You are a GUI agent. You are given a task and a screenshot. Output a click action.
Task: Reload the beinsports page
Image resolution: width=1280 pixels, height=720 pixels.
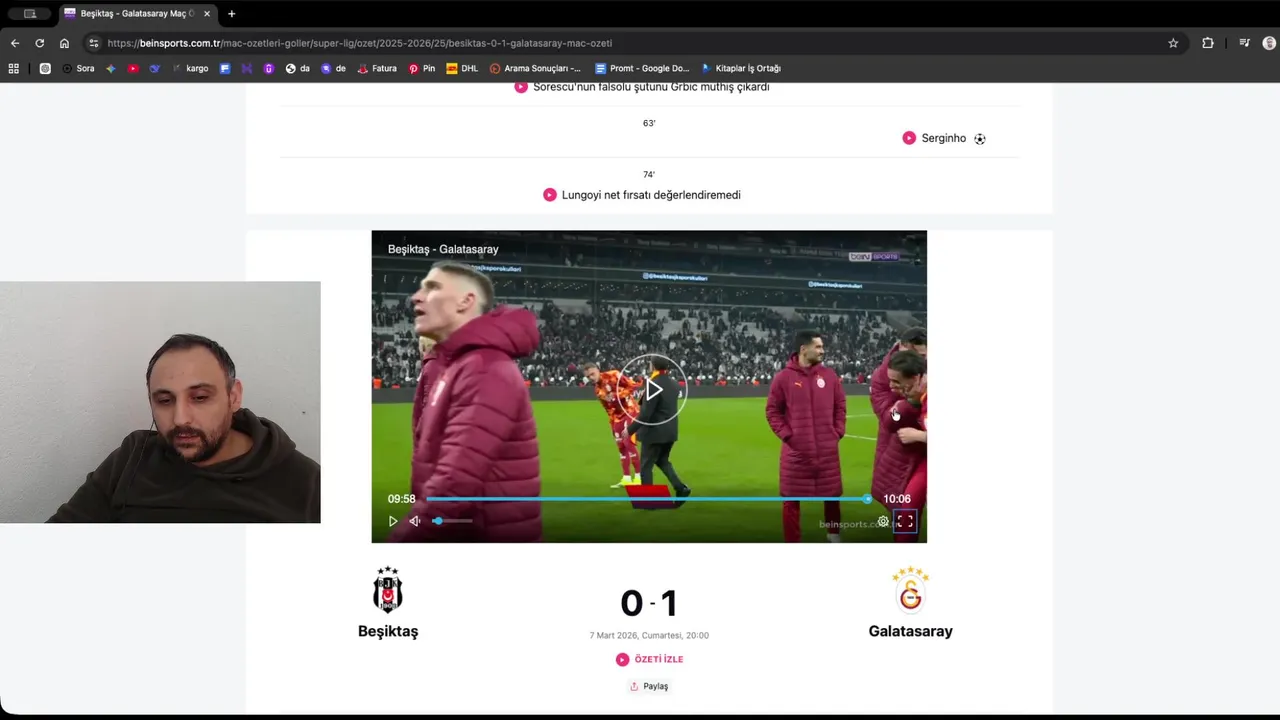pos(40,43)
